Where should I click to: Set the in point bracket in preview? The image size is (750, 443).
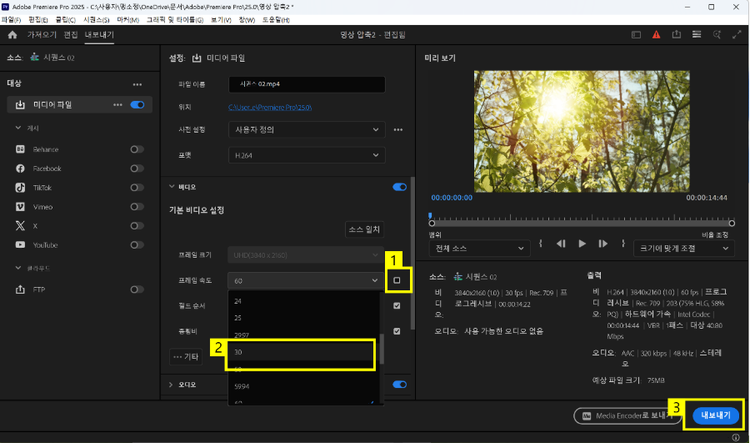pos(540,244)
